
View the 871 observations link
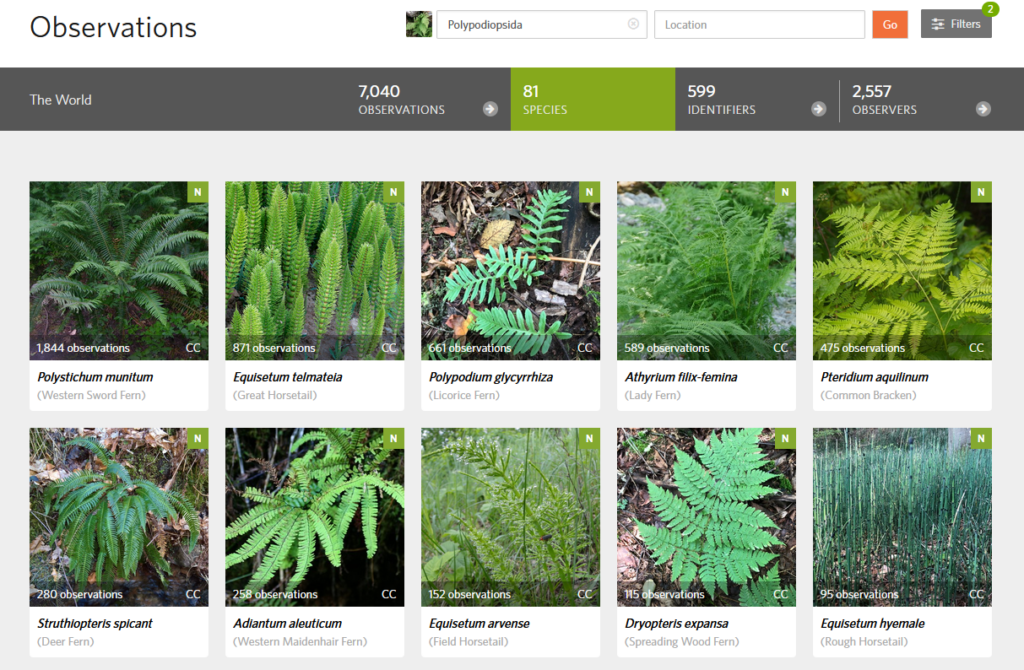coord(274,348)
